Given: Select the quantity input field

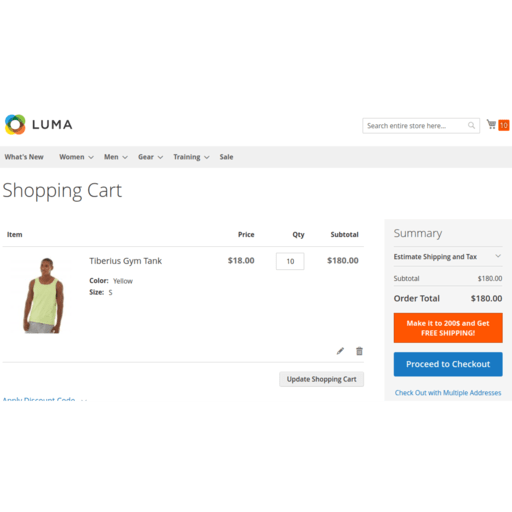Looking at the screenshot, I should tap(290, 261).
